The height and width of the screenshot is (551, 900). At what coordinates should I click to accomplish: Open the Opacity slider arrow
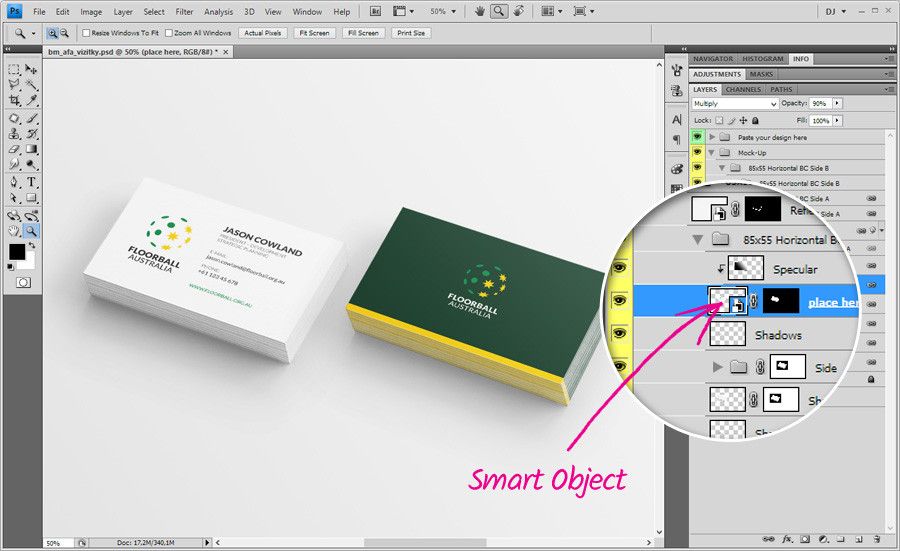tap(837, 103)
